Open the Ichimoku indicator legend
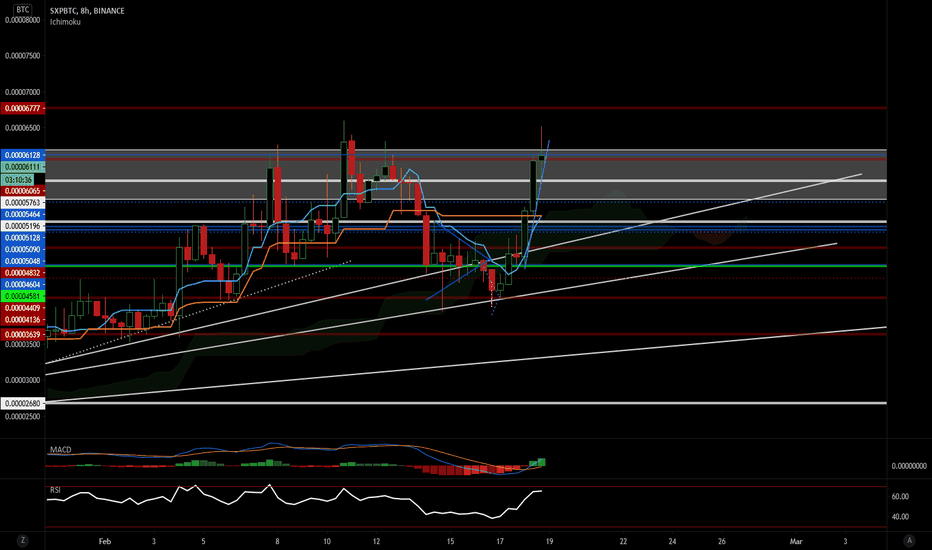Image resolution: width=932 pixels, height=550 pixels. click(65, 22)
